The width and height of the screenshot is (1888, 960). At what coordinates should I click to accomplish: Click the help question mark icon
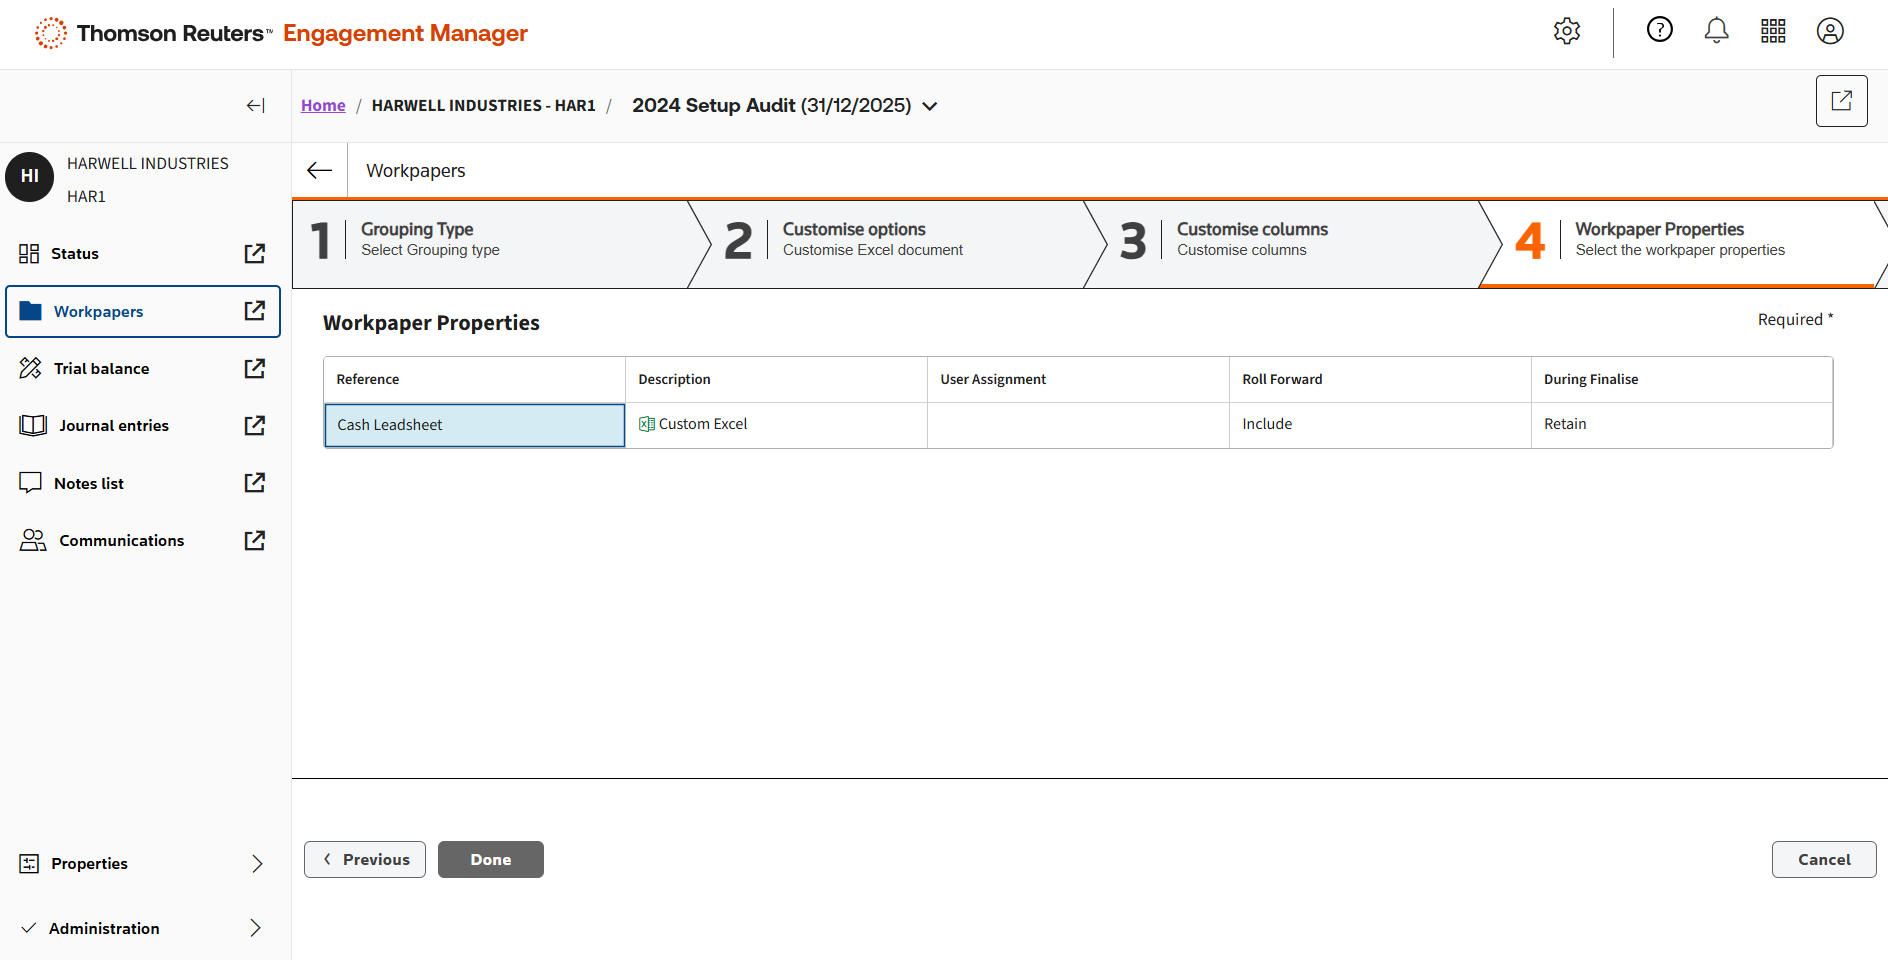(x=1660, y=30)
